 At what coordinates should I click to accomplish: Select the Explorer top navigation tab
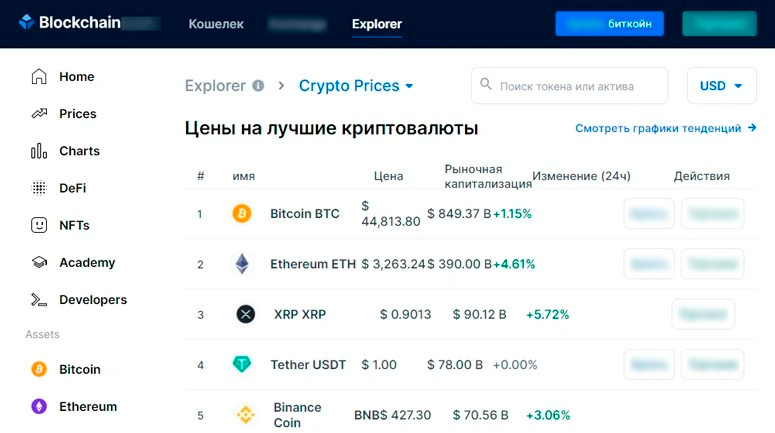tap(377, 23)
